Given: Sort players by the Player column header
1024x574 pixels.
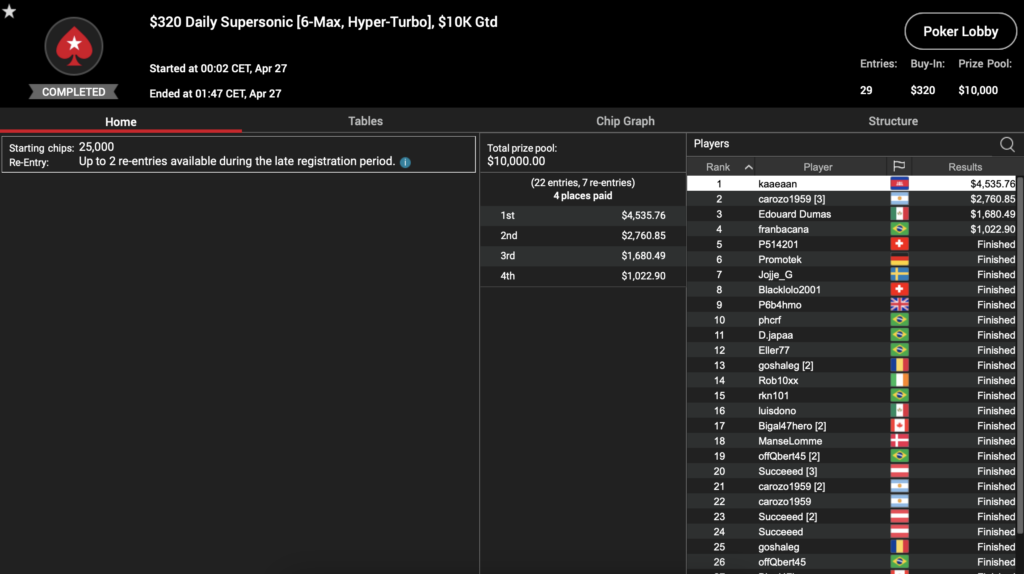Looking at the screenshot, I should [817, 167].
